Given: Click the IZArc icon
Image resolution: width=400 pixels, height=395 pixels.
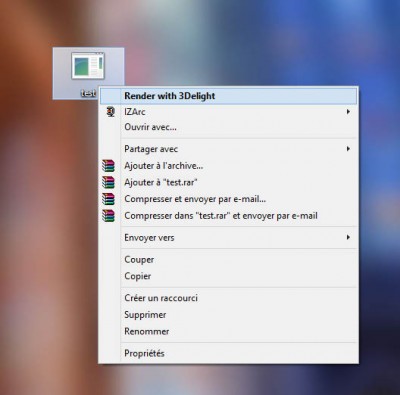Looking at the screenshot, I should (x=110, y=112).
